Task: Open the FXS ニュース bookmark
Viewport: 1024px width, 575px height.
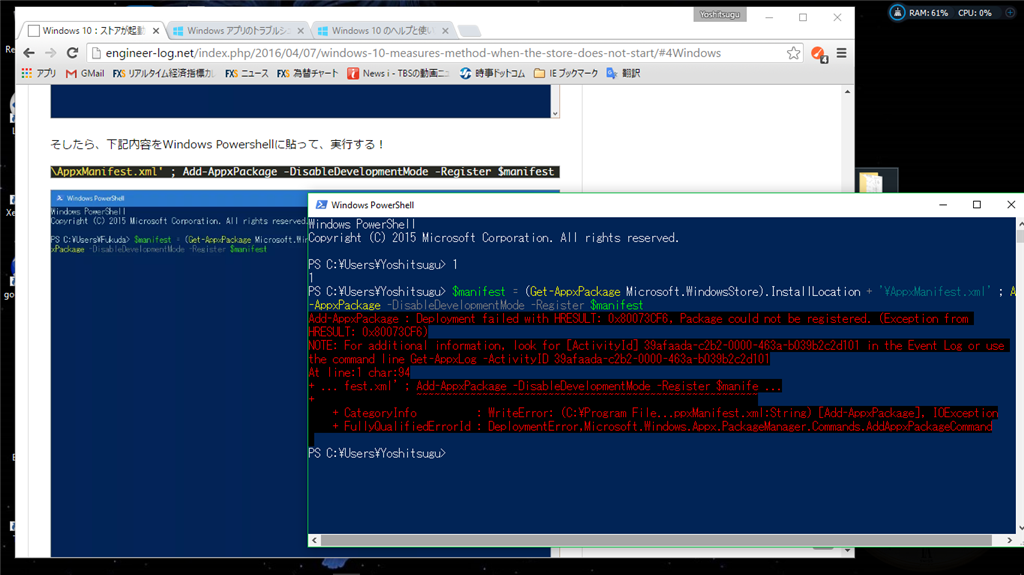Action: click(x=246, y=73)
